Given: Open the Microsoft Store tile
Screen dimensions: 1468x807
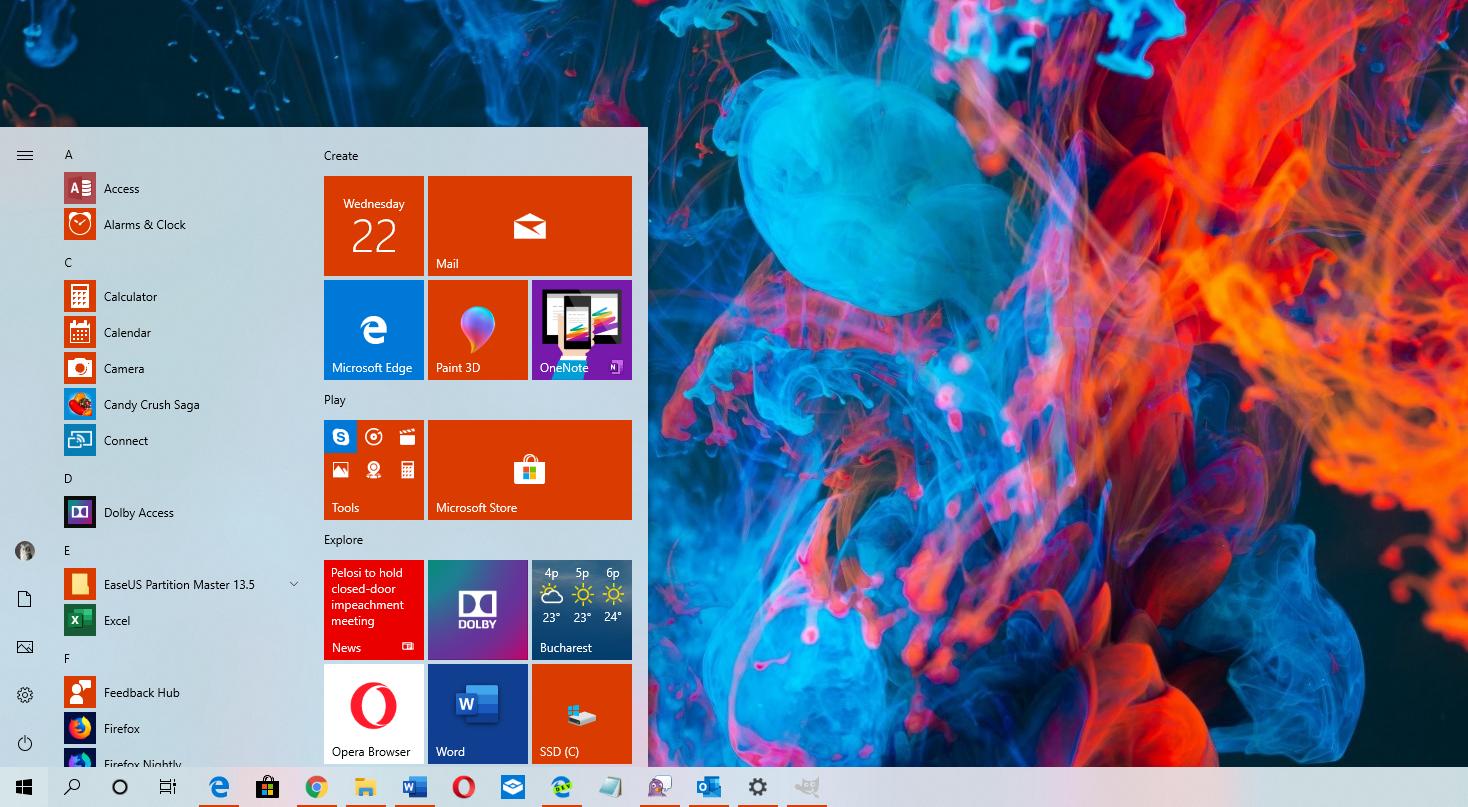Looking at the screenshot, I should point(530,470).
